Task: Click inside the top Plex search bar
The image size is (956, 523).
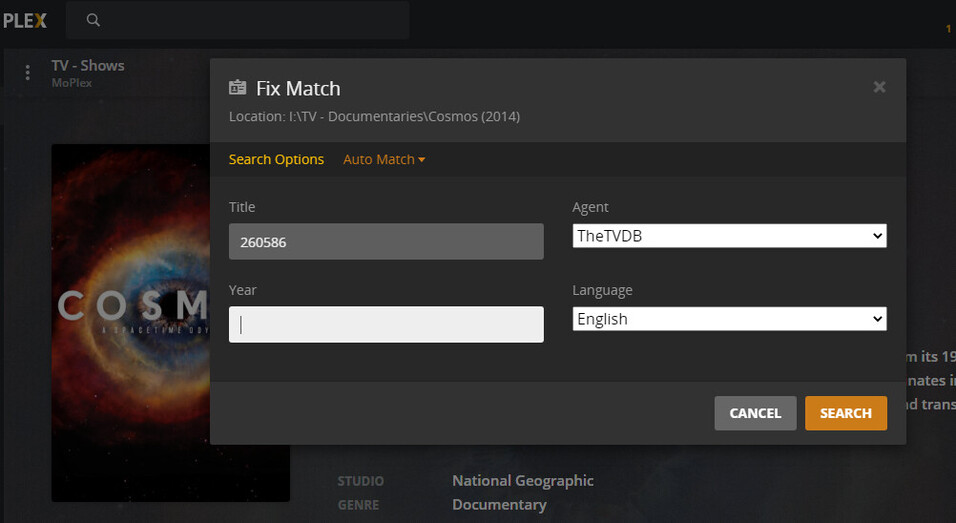Action: [x=250, y=20]
